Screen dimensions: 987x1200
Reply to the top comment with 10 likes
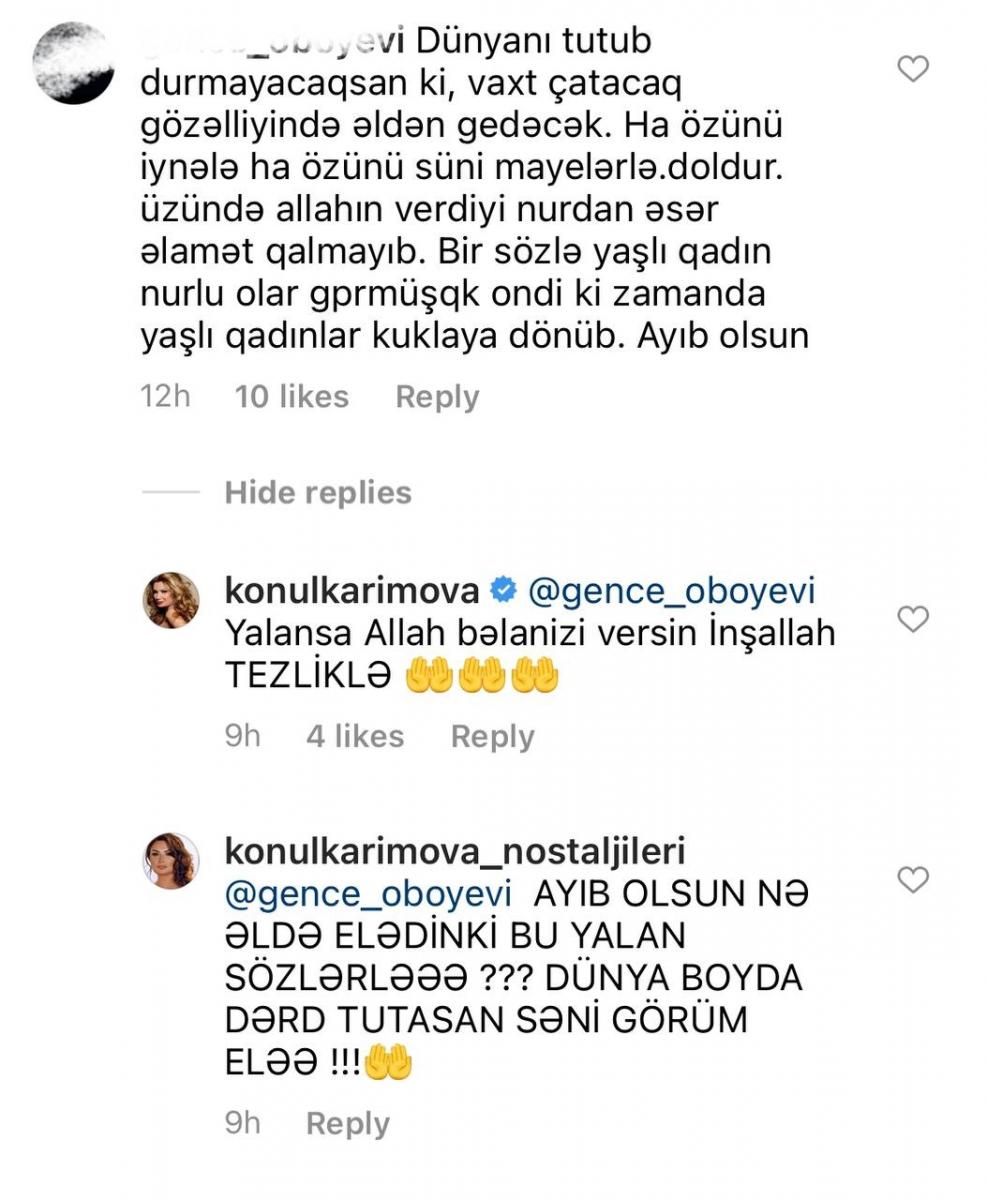coord(437,397)
